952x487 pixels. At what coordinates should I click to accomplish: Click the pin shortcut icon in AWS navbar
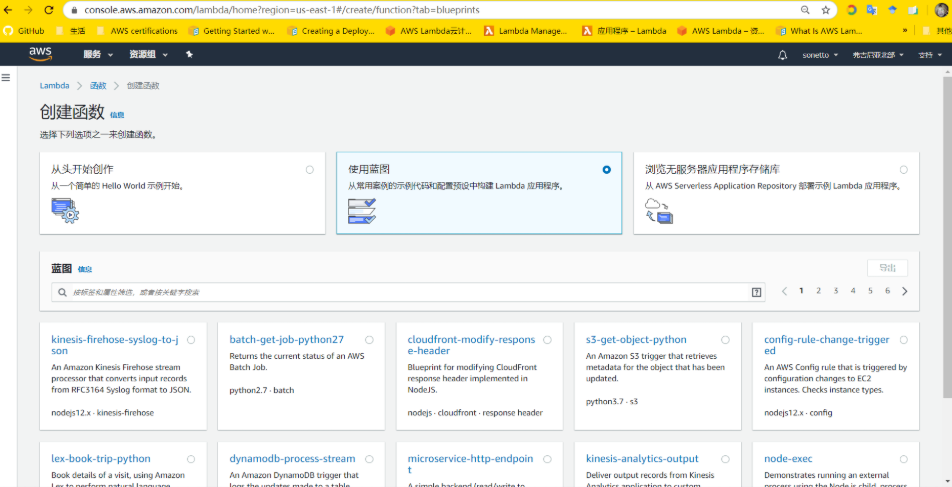pos(189,54)
